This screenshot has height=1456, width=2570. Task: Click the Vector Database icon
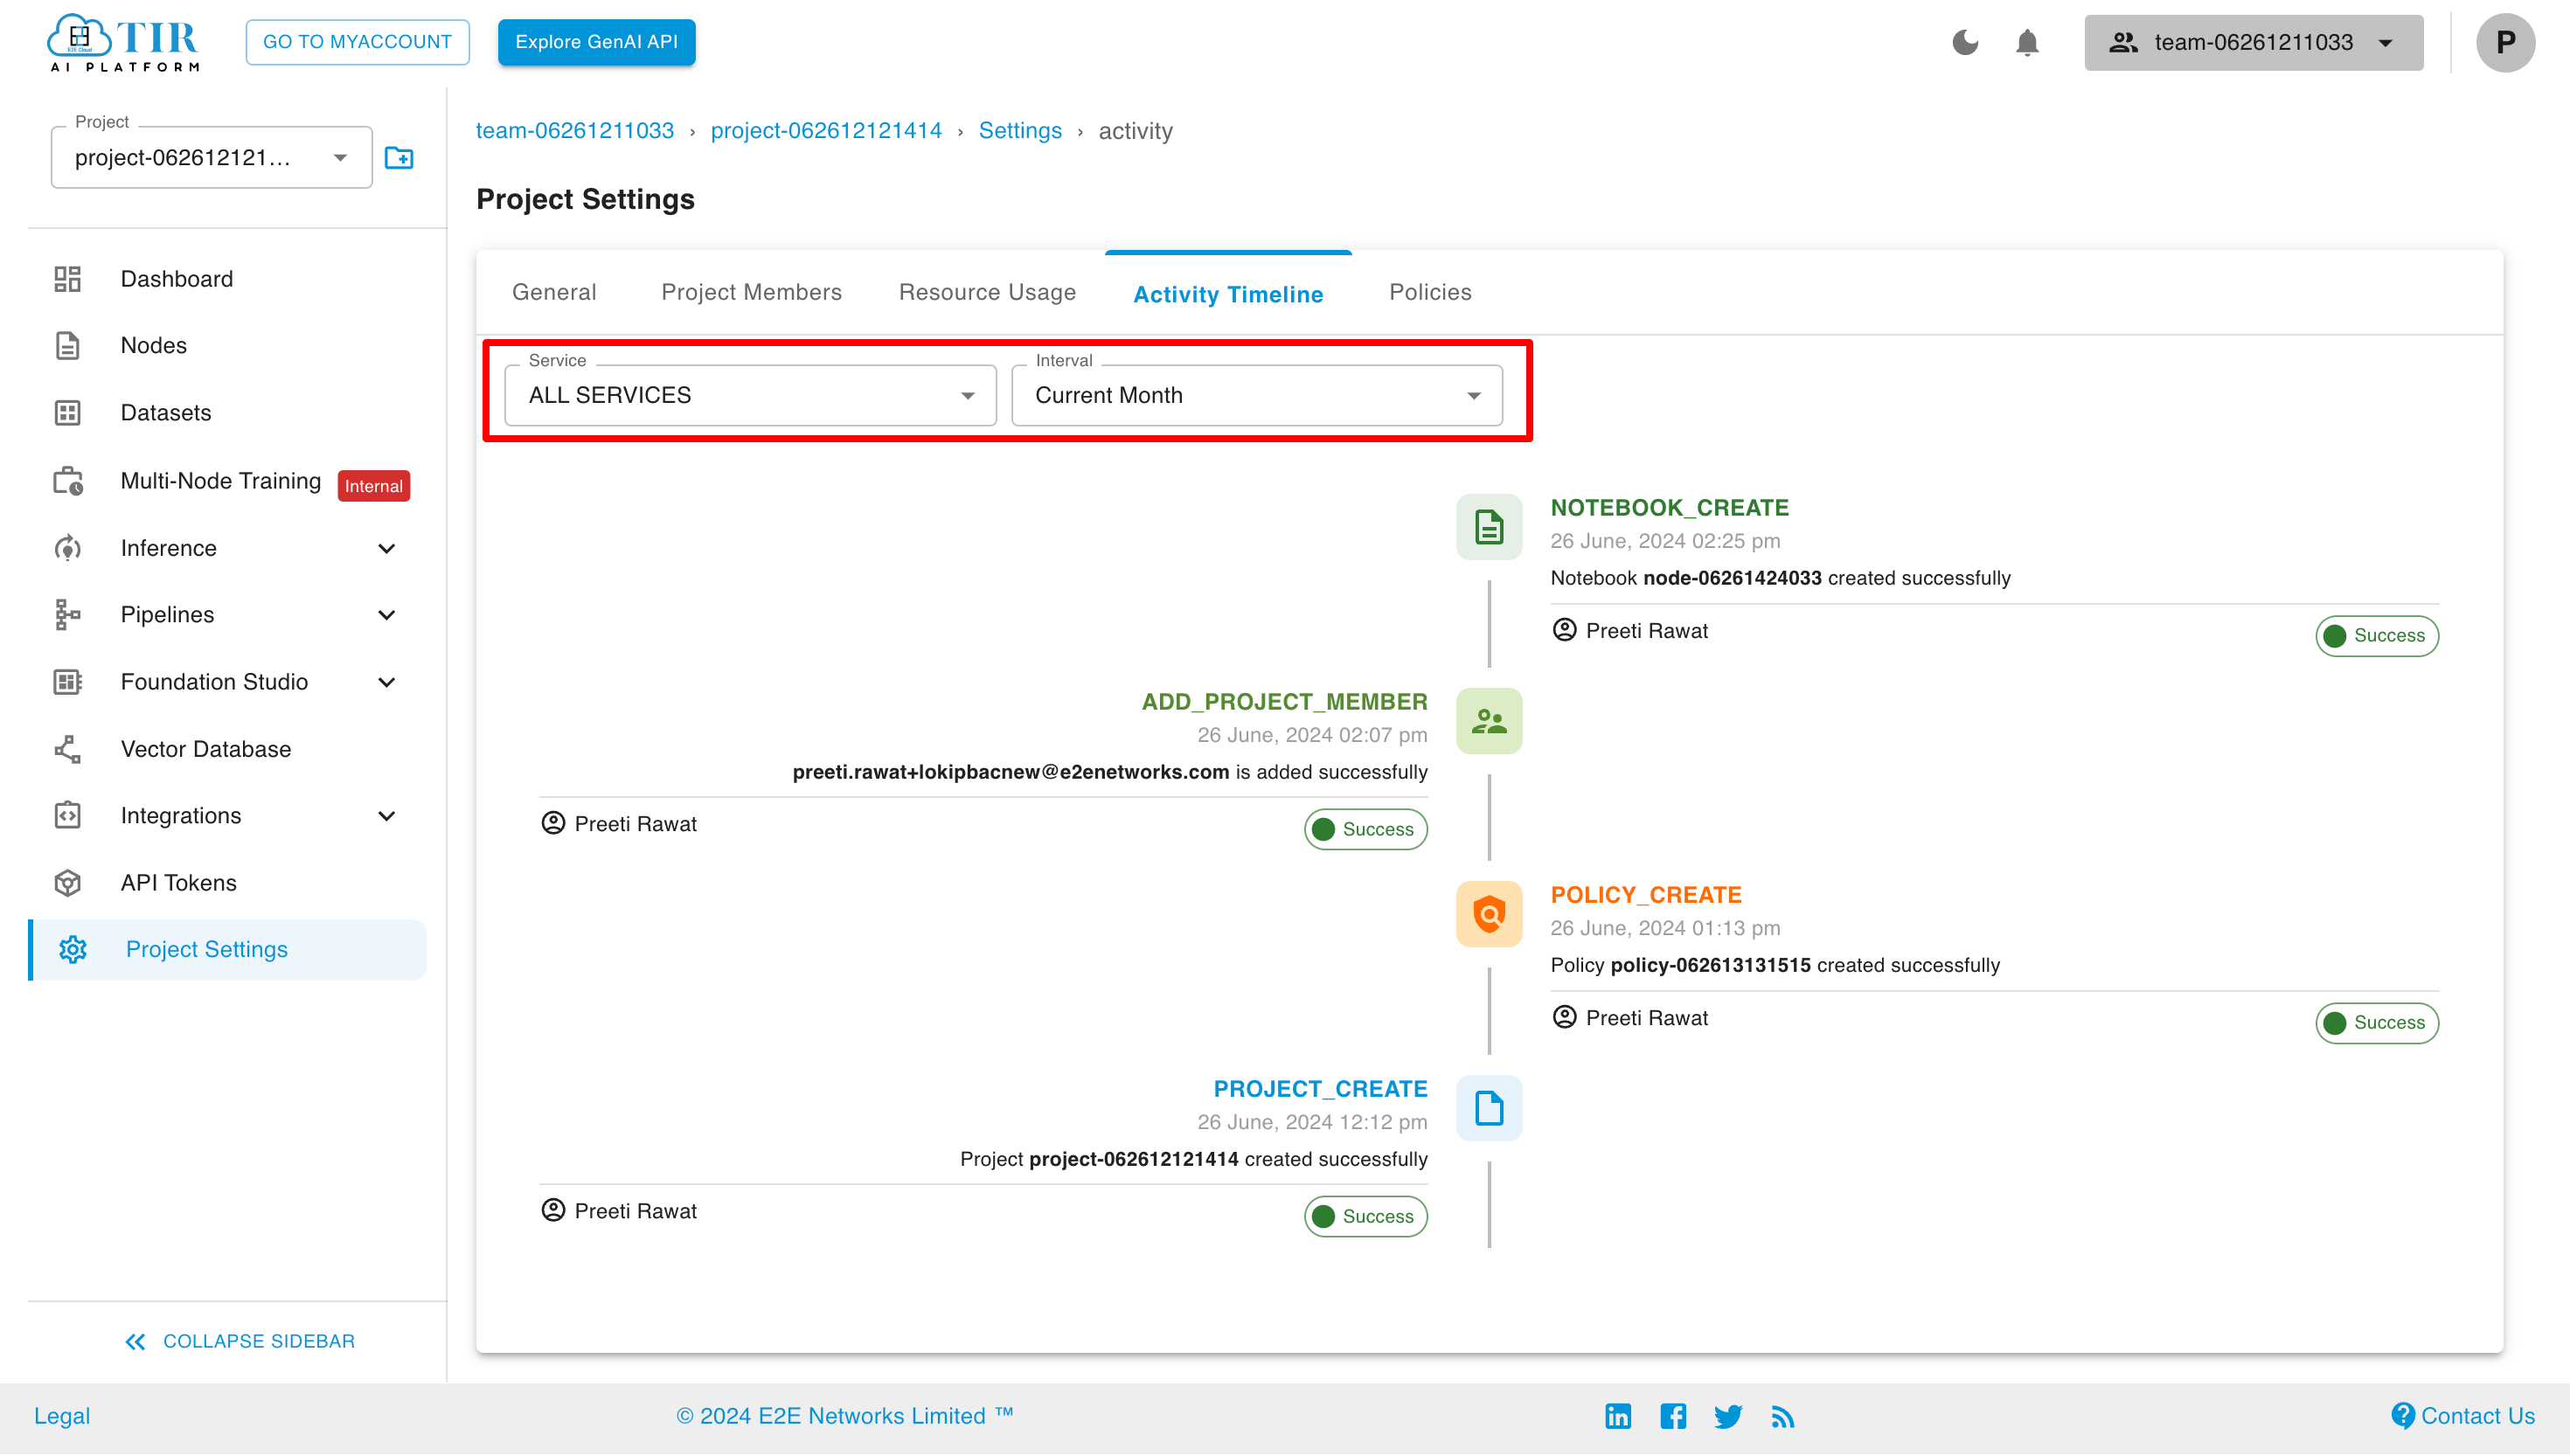pyautogui.click(x=67, y=749)
